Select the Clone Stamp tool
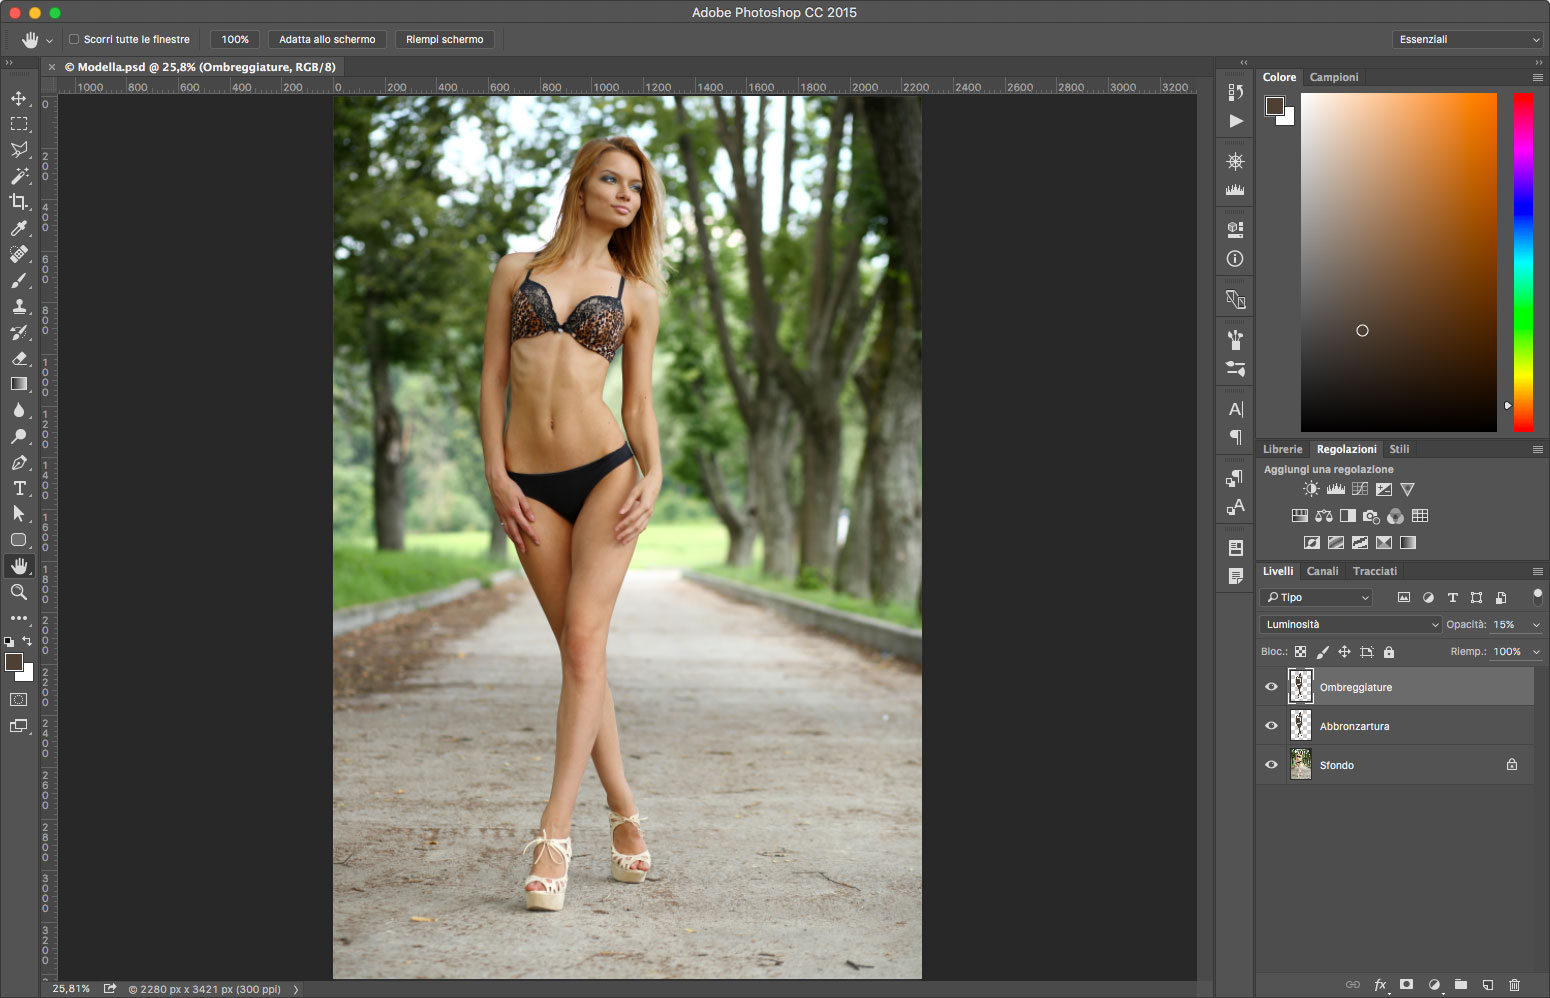 [19, 306]
